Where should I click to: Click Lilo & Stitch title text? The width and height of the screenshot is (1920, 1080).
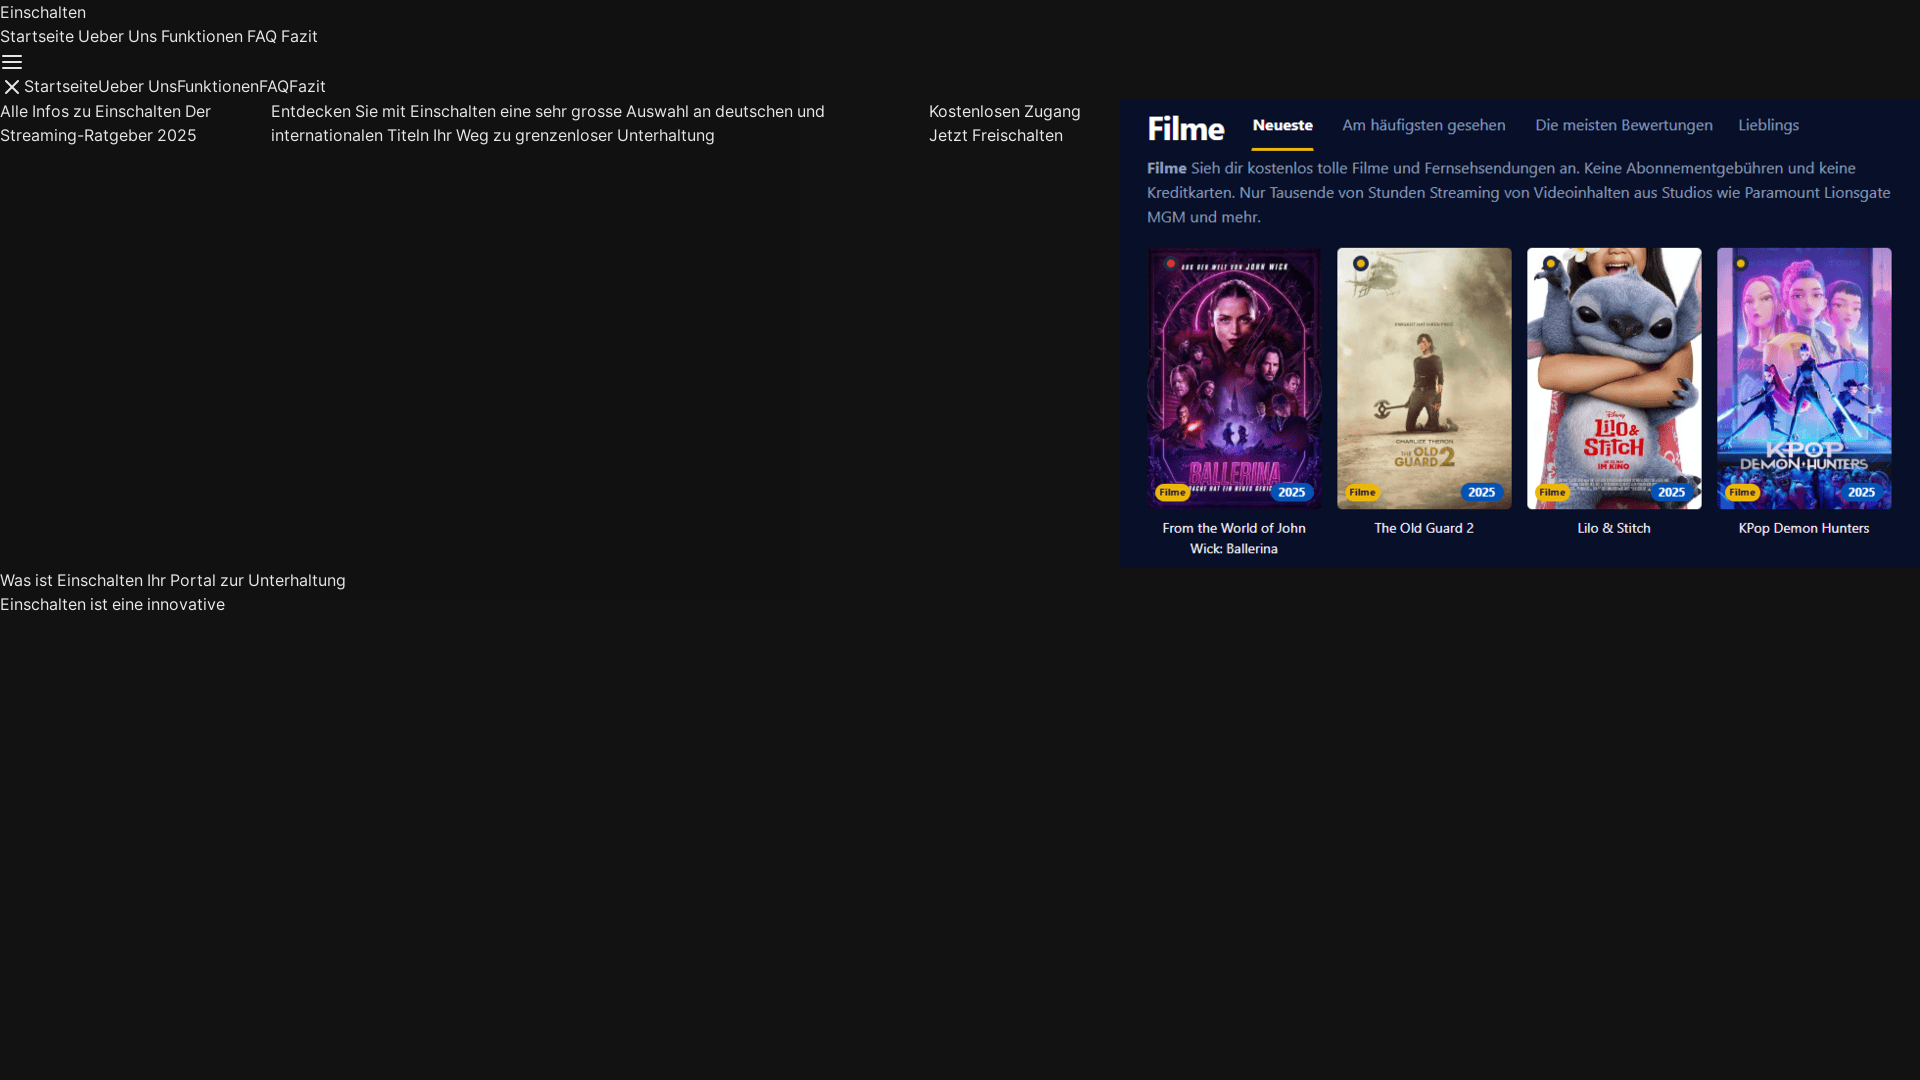(1614, 528)
